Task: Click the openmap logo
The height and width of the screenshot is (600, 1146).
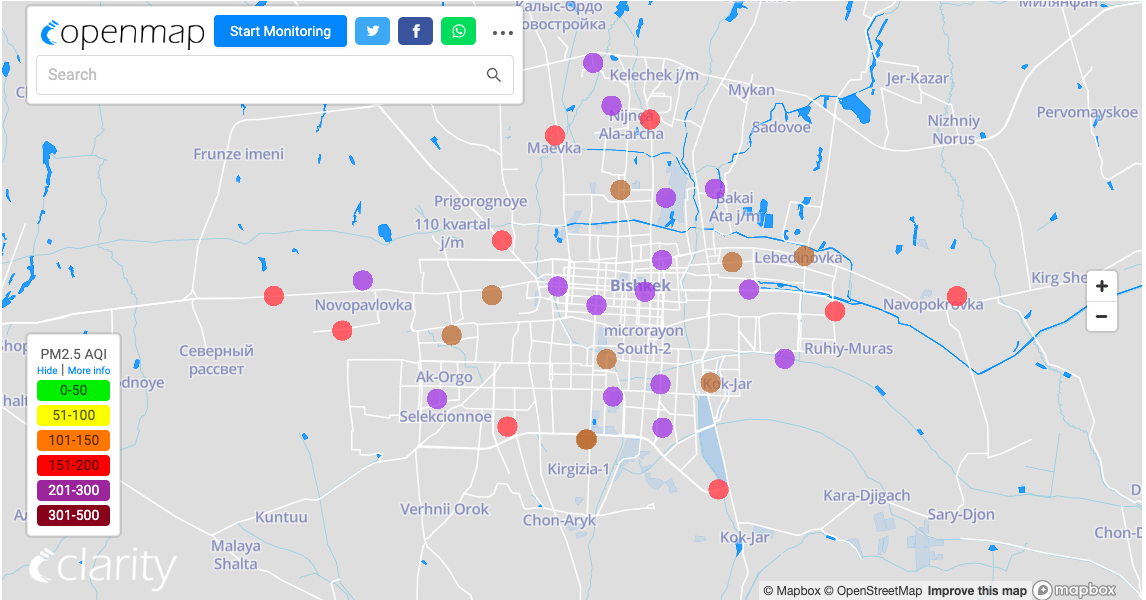Action: pos(121,32)
